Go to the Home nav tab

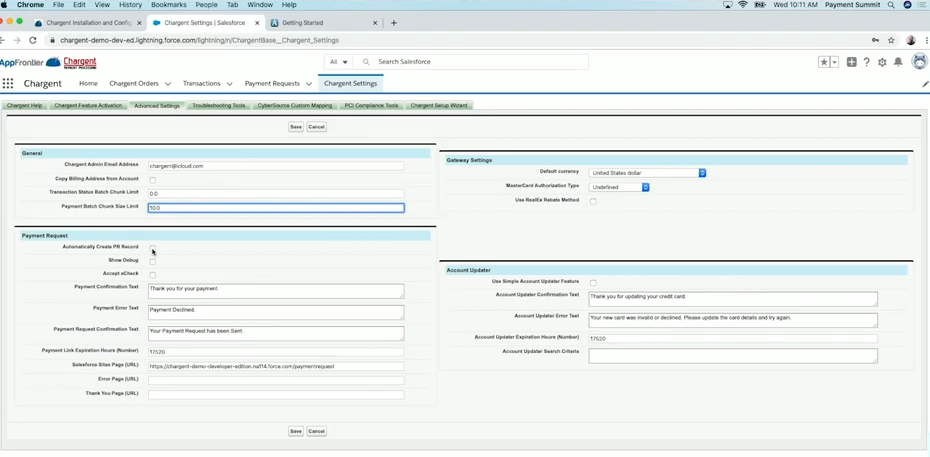(88, 84)
